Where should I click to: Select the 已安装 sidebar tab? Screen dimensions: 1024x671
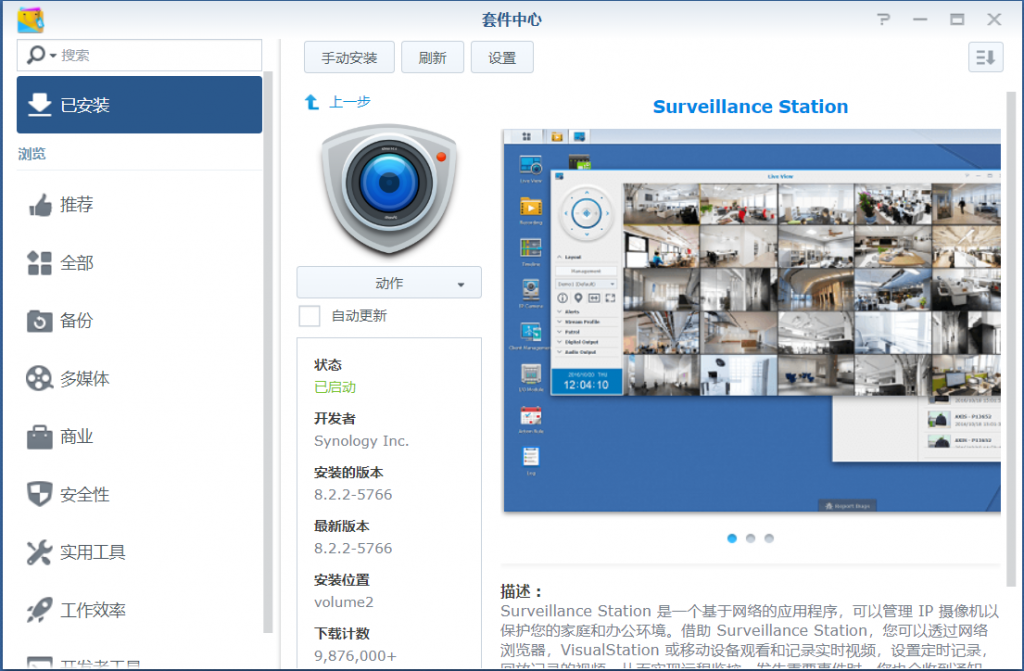139,105
